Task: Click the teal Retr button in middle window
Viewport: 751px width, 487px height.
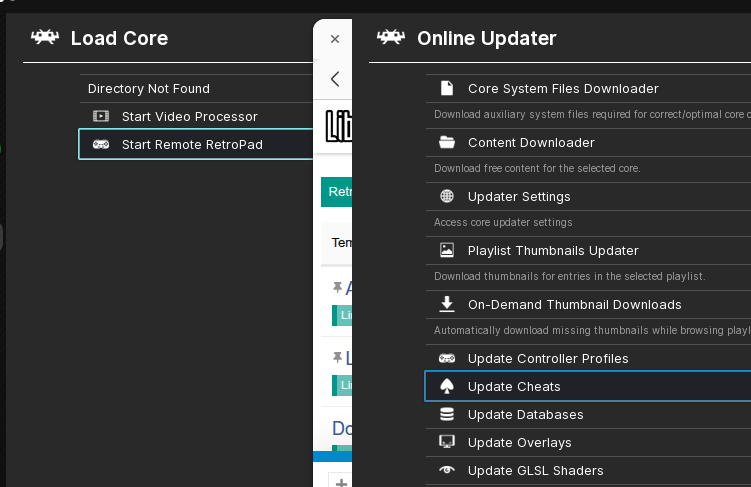Action: [337, 192]
